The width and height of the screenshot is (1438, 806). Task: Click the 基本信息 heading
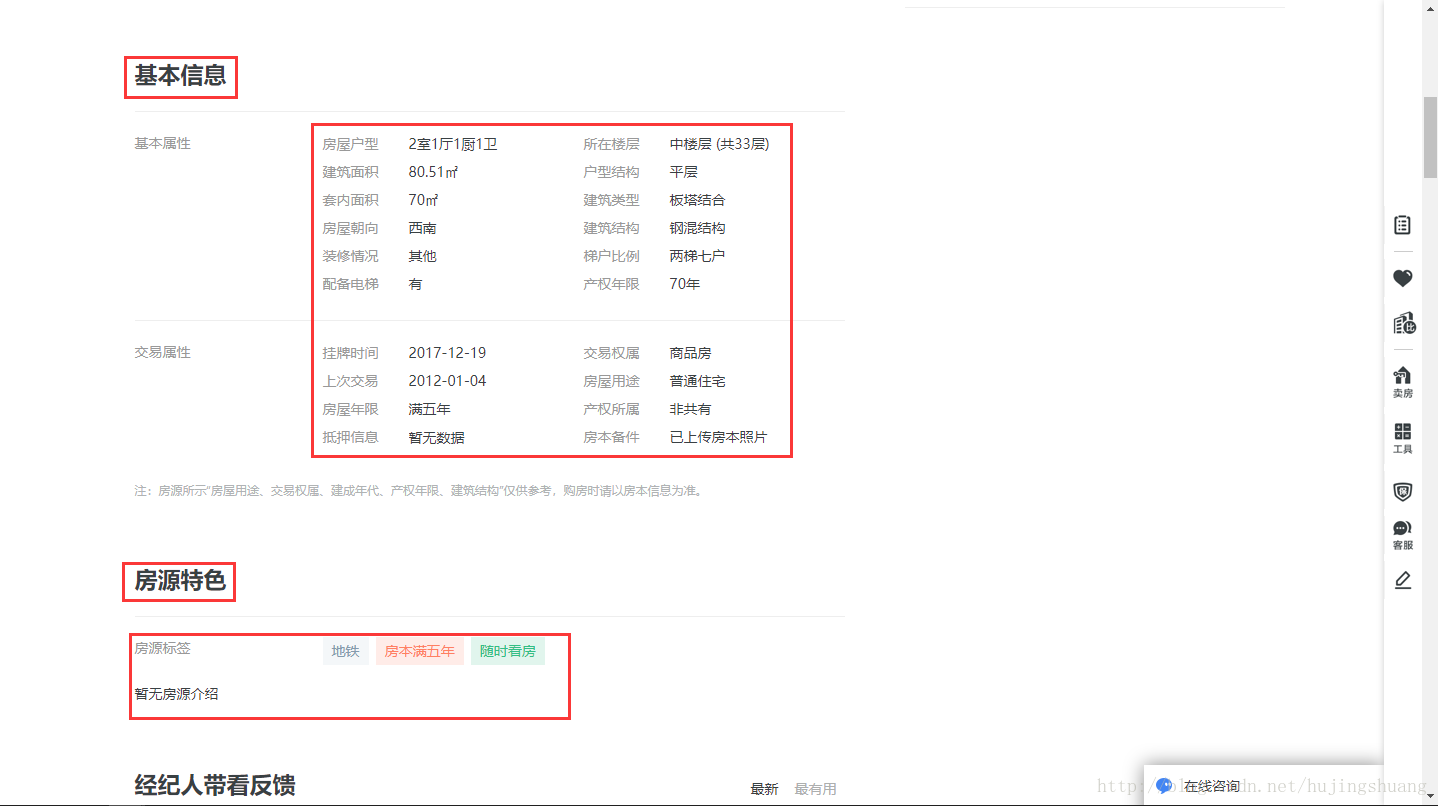pyautogui.click(x=181, y=76)
